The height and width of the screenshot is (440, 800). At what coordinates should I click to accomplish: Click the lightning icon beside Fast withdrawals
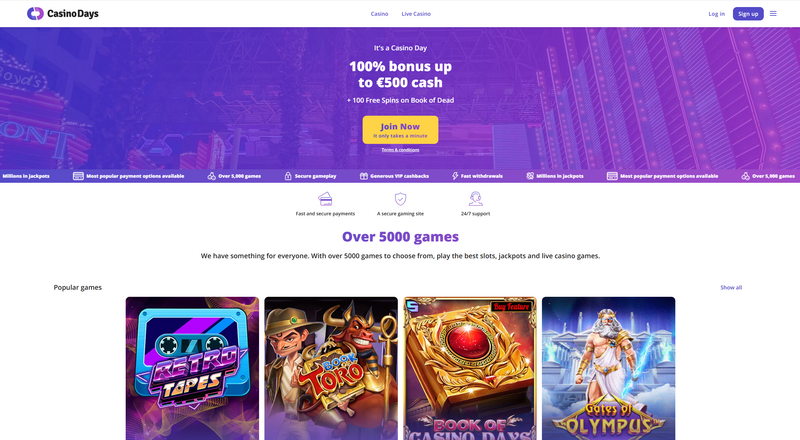coord(455,176)
